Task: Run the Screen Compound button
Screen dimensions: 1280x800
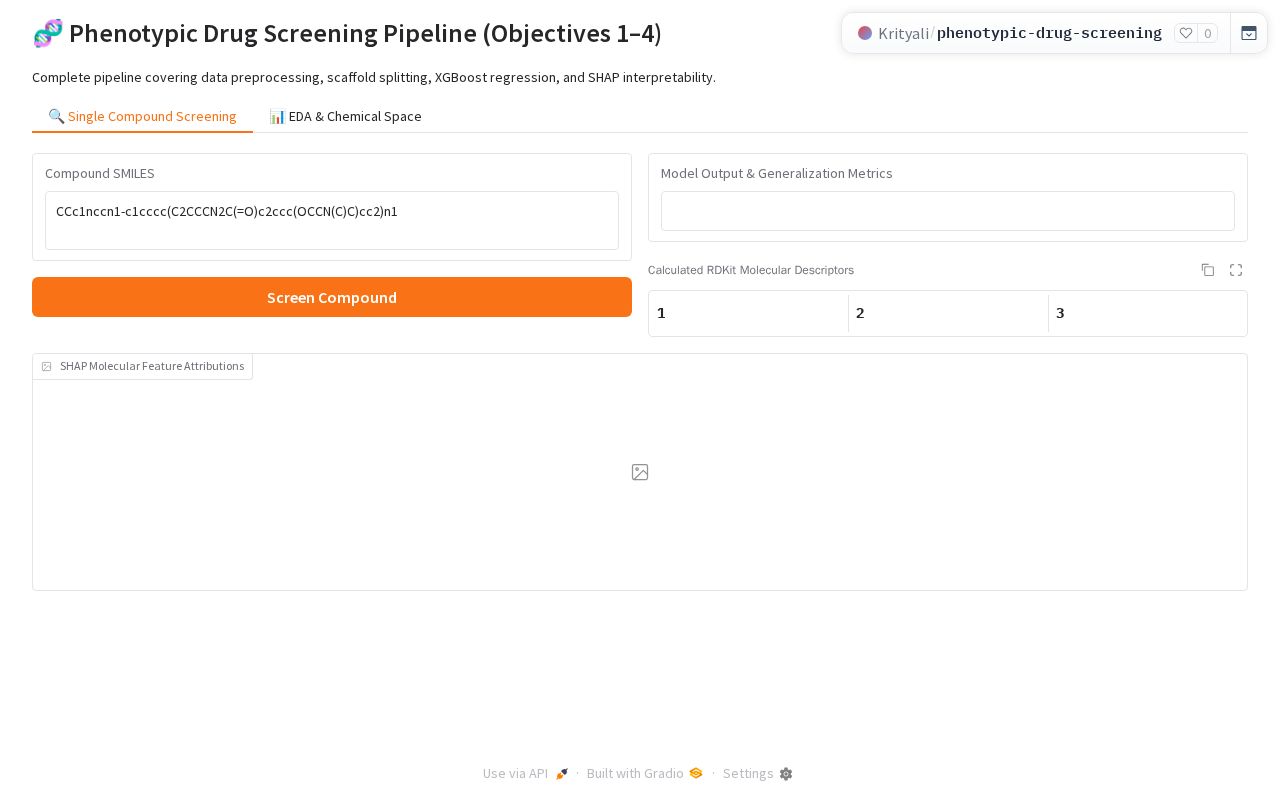Action: click(332, 297)
